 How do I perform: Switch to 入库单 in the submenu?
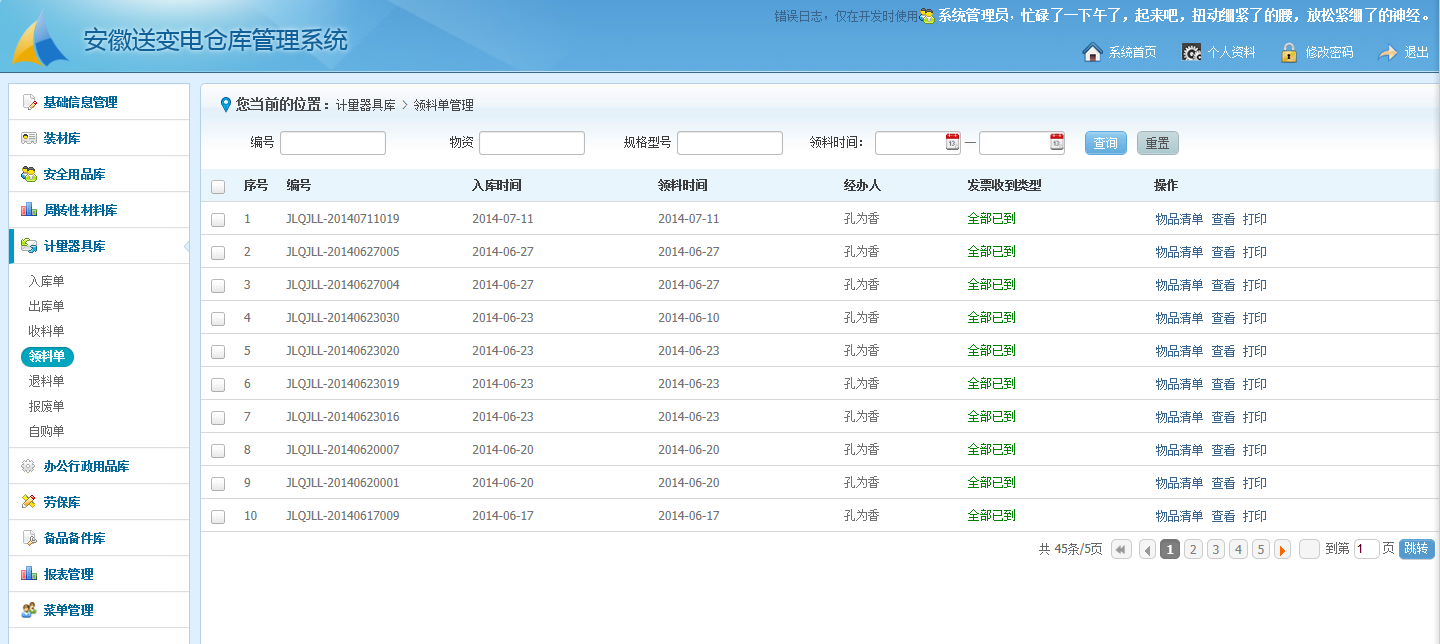[46, 281]
